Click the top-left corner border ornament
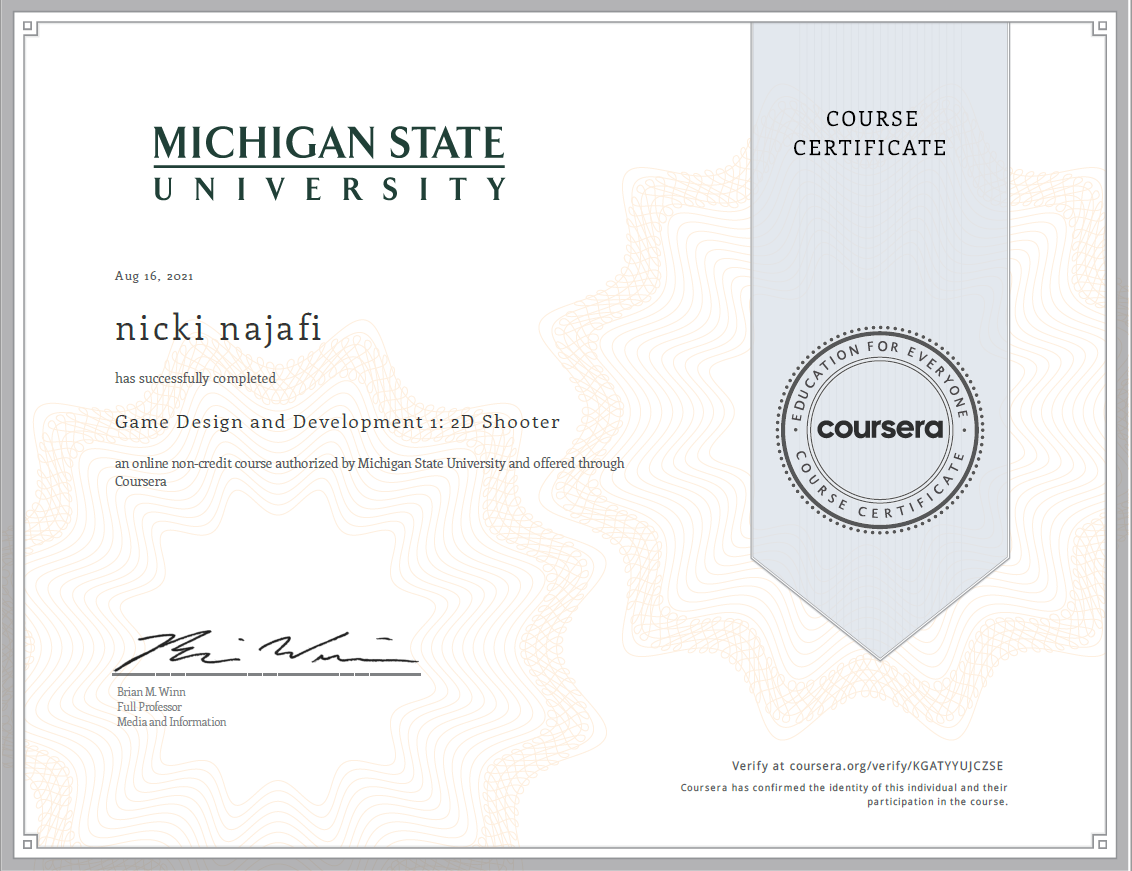This screenshot has height=871, width=1132. coord(29,29)
